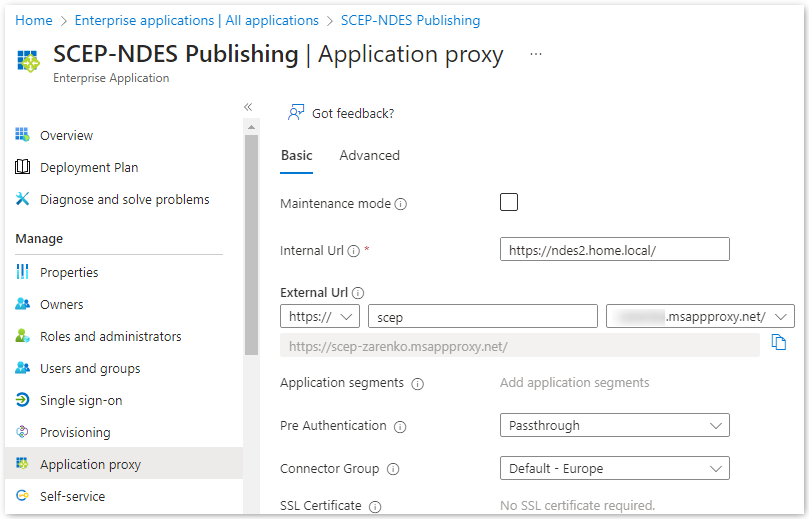
Task: Show info tooltip for Connector Group
Action: click(393, 469)
